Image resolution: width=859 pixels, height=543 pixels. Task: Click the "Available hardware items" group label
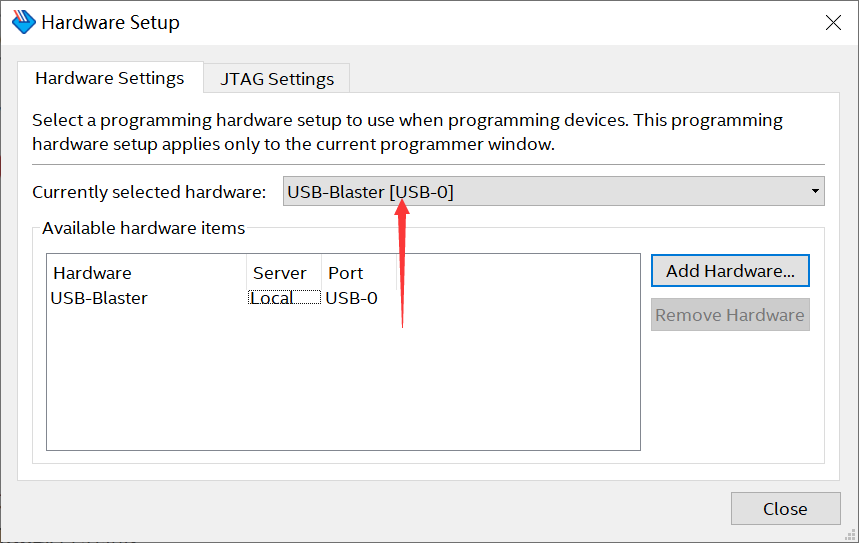[x=143, y=228]
